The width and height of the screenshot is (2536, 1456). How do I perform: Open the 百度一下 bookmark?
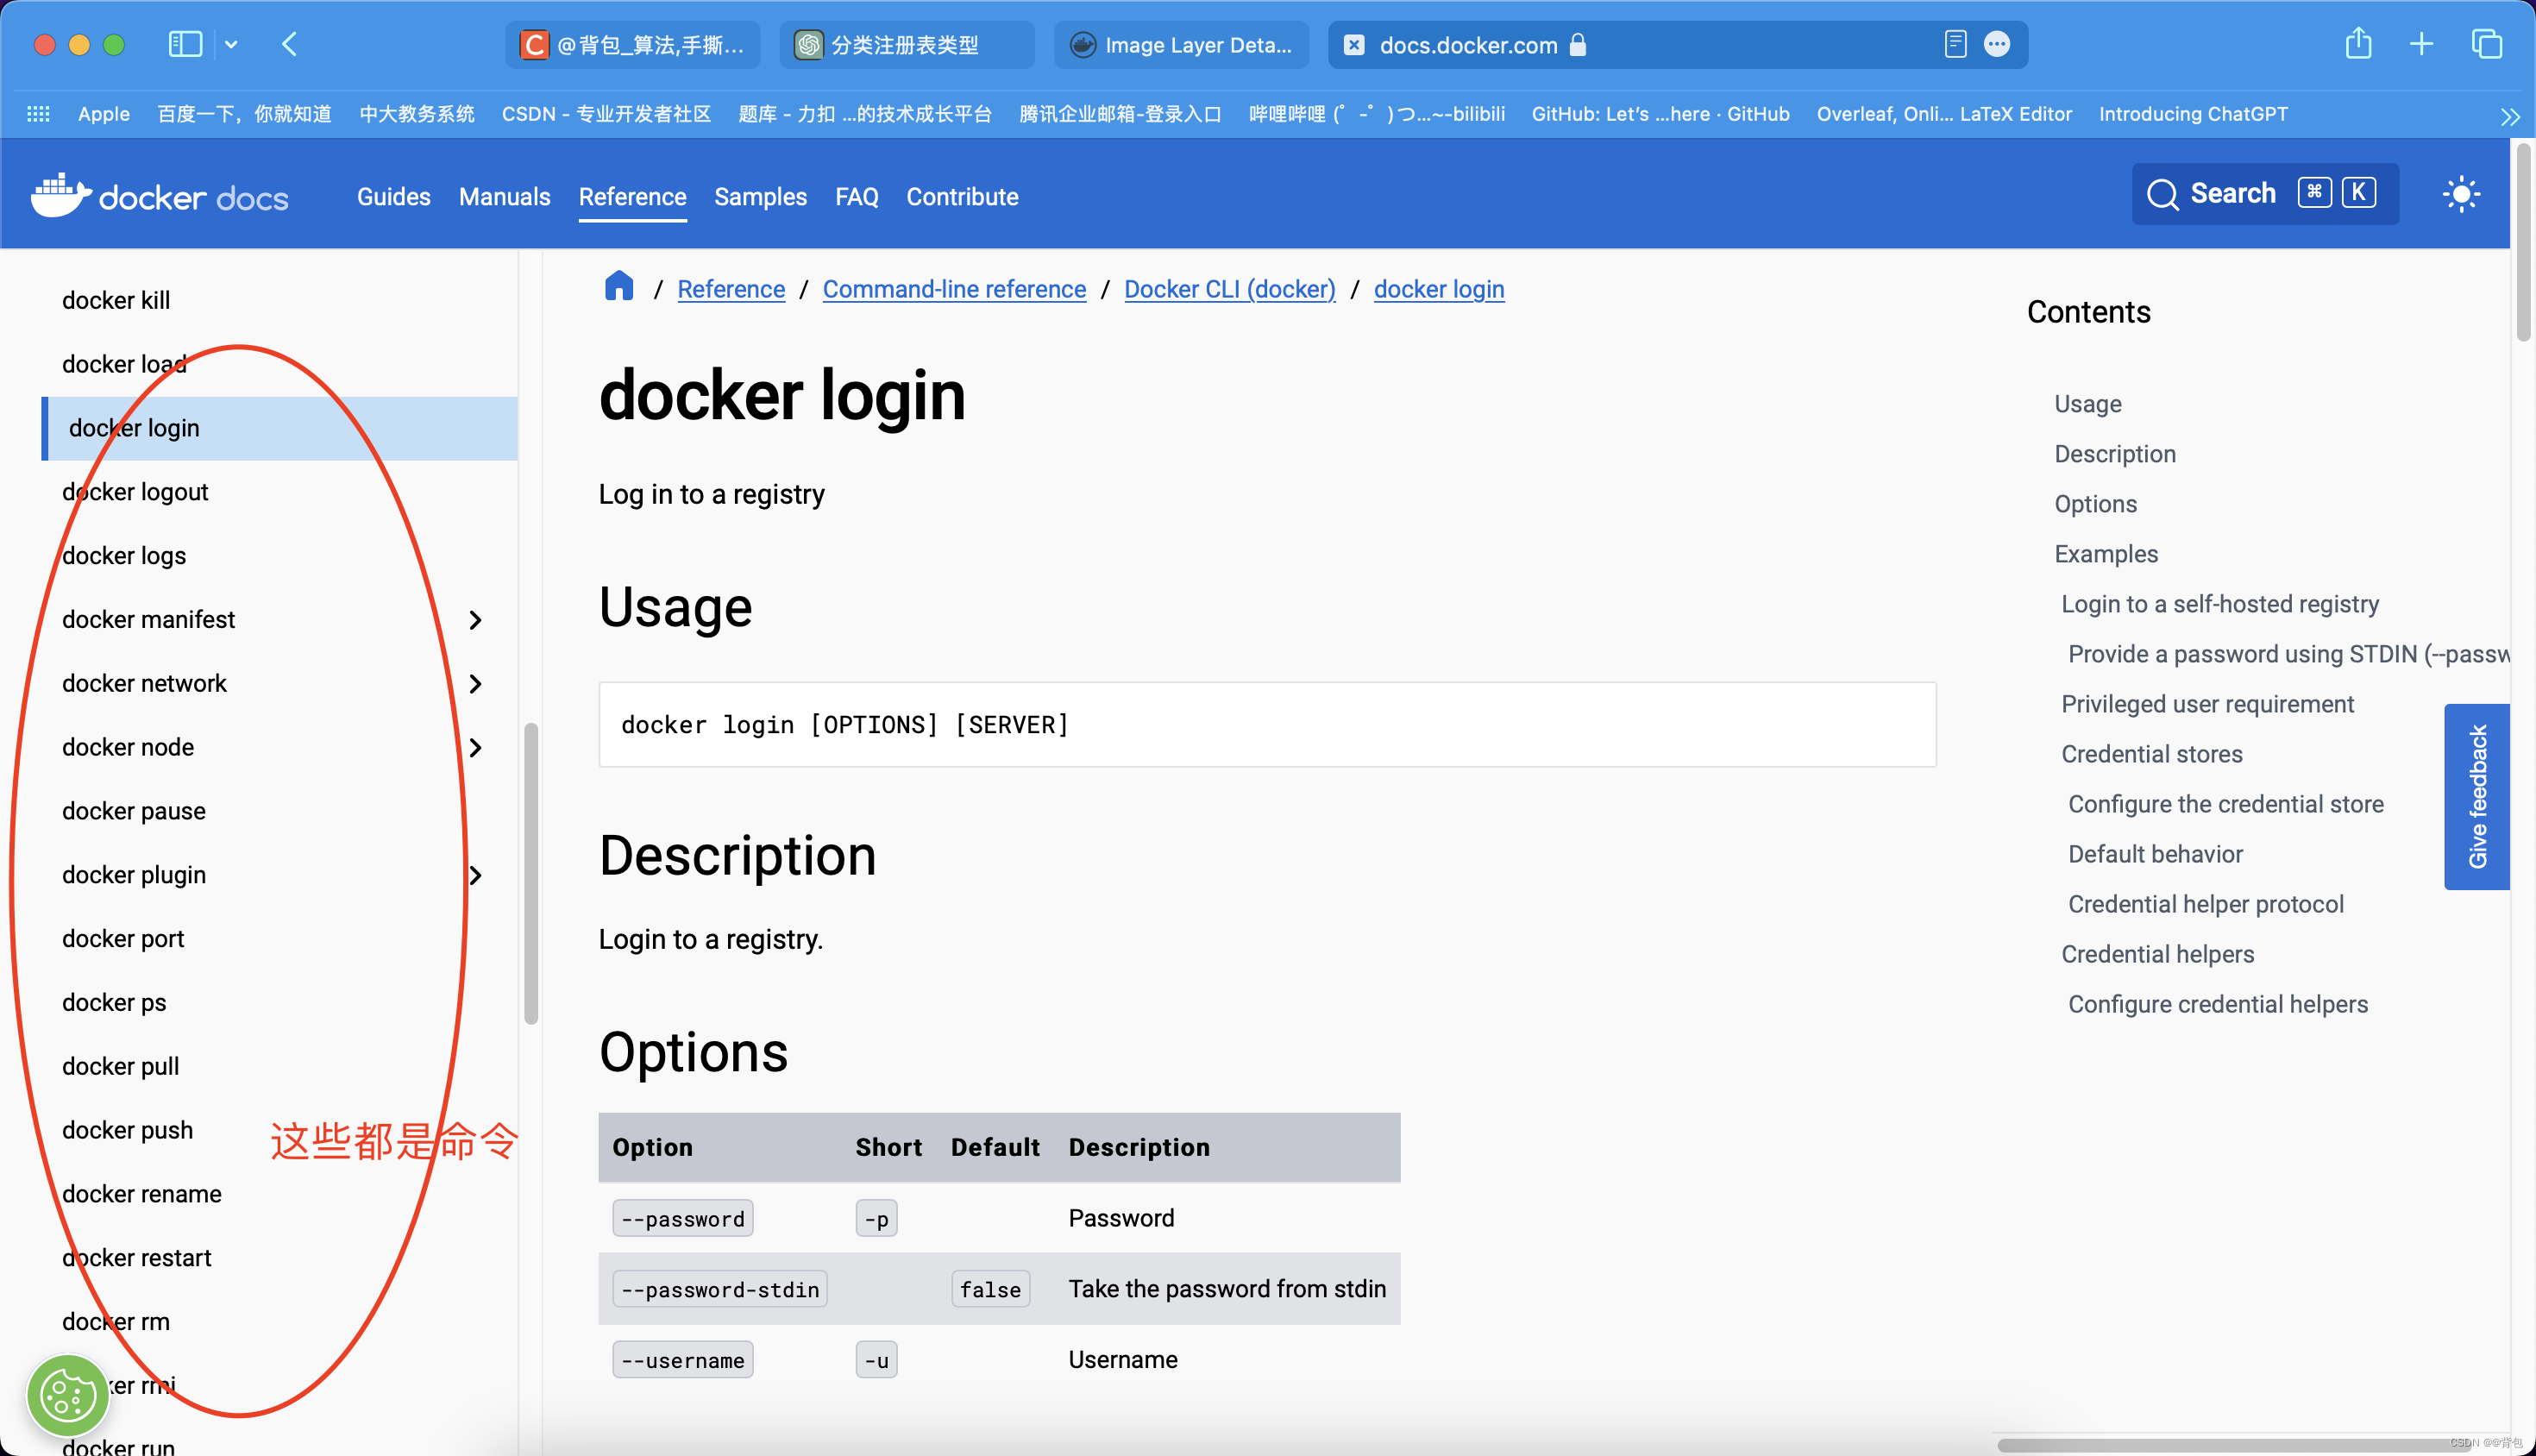coord(244,114)
